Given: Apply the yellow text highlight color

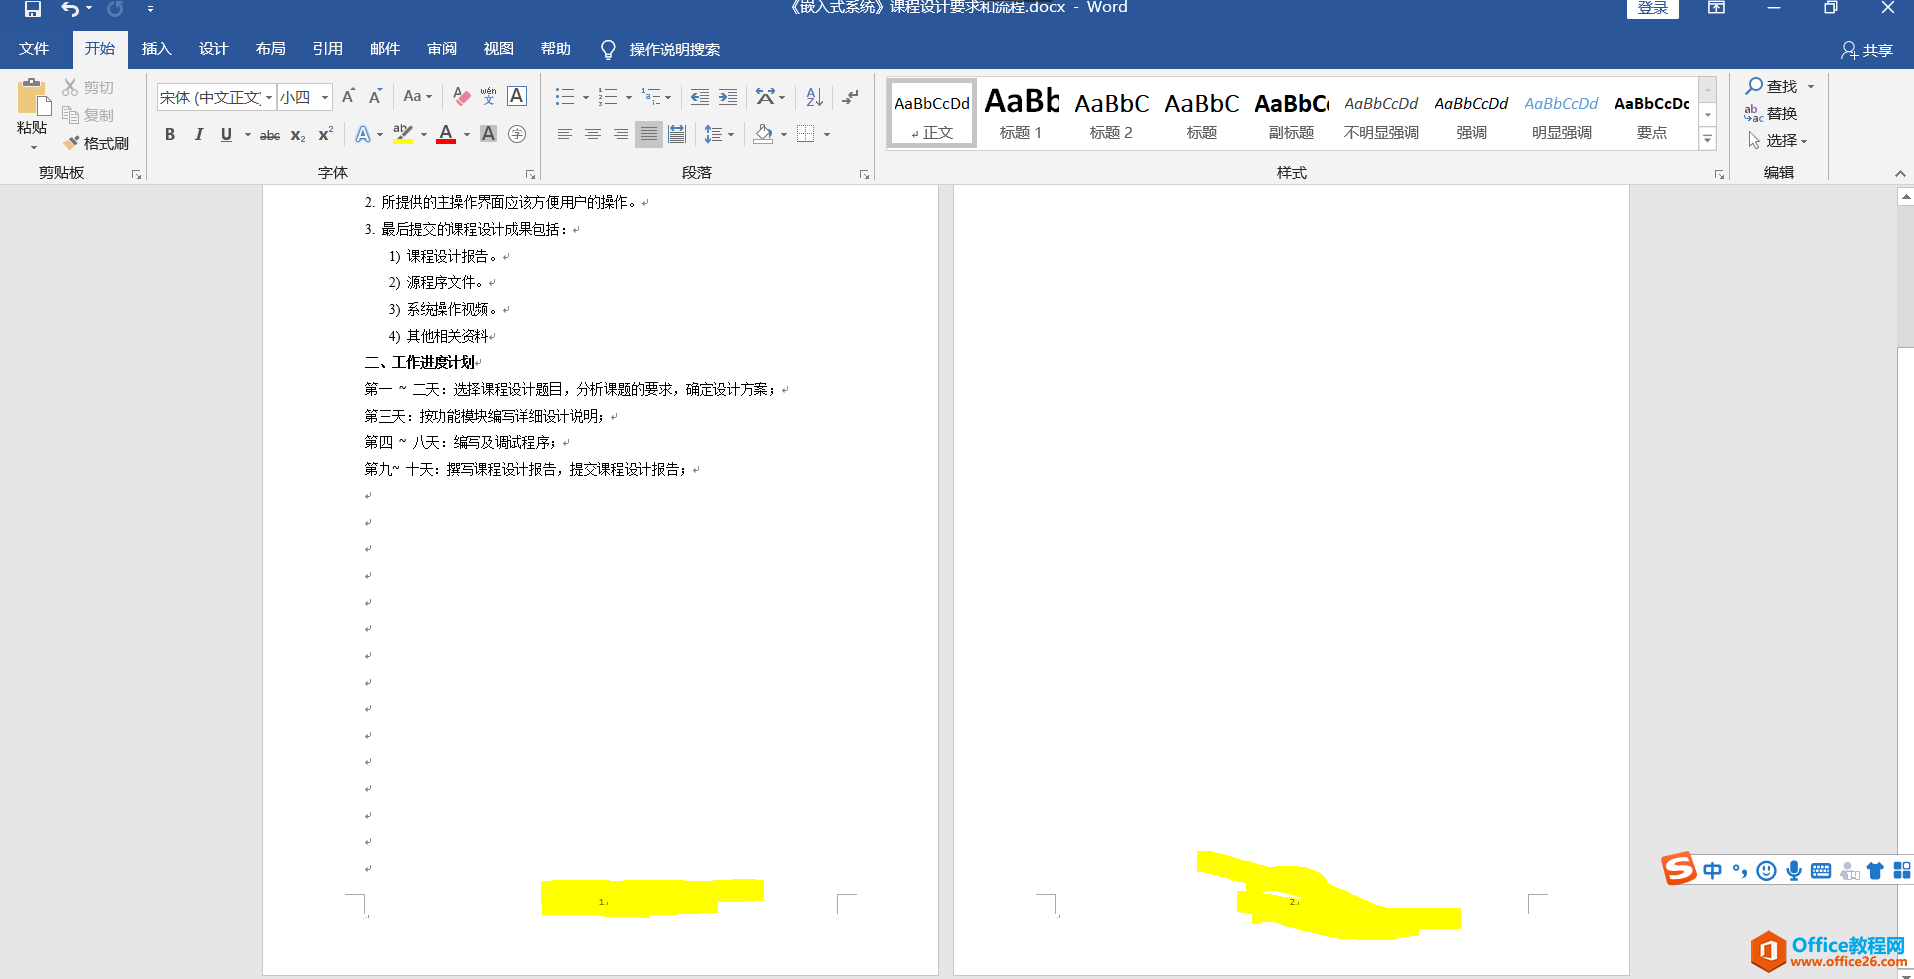Looking at the screenshot, I should 403,134.
